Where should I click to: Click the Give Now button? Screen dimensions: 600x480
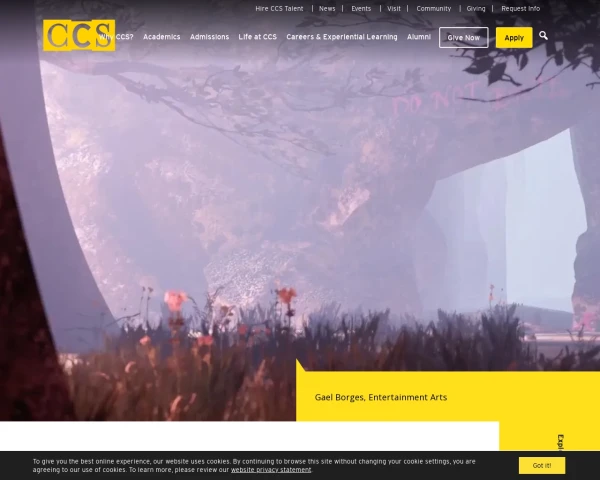464,38
